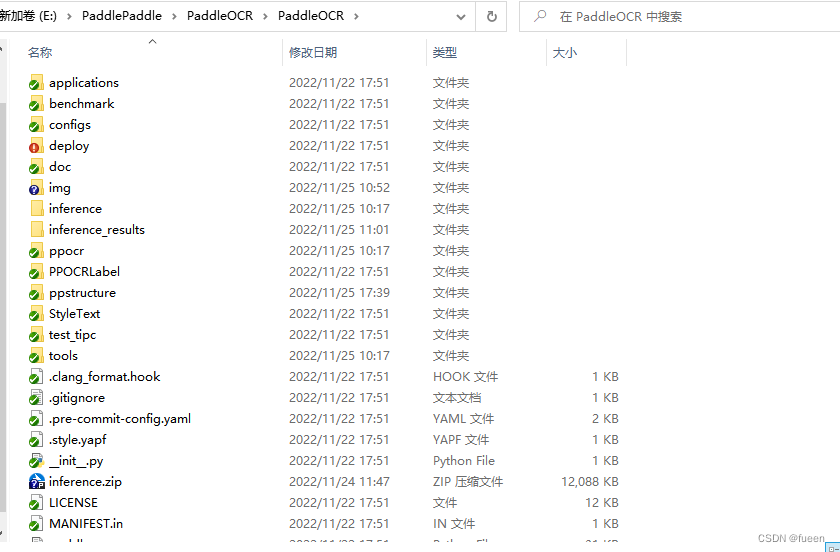The height and width of the screenshot is (552, 840).
Task: Click the left pane vertical scrollbar
Action: point(3,305)
